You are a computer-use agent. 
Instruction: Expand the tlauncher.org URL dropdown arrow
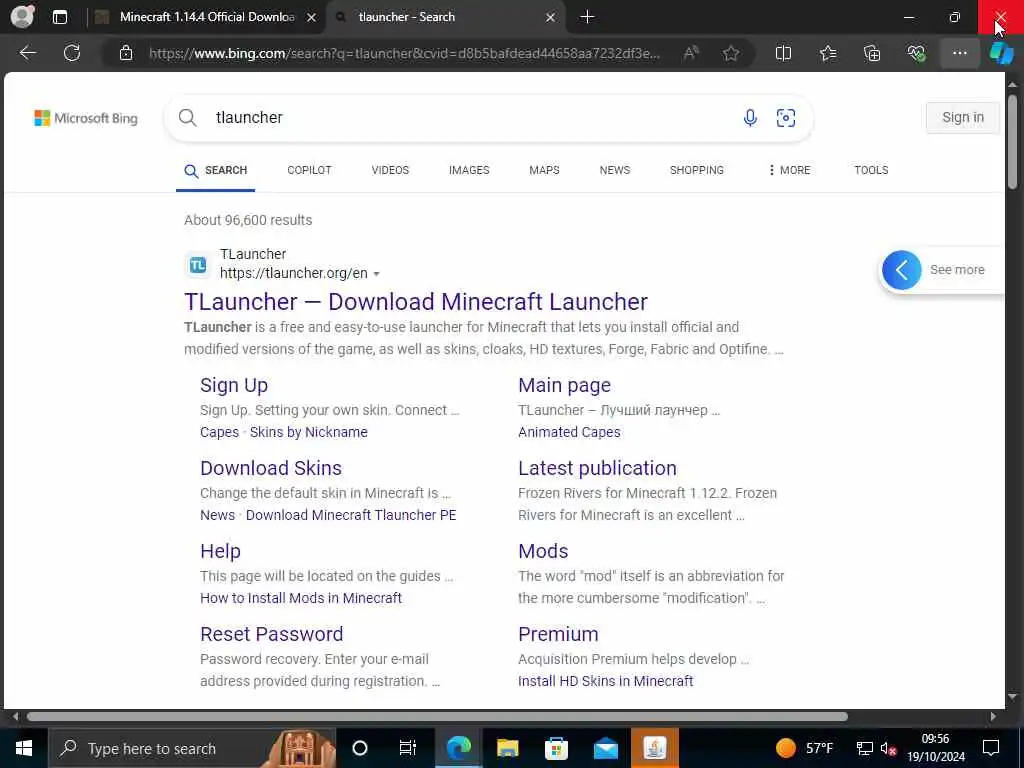[376, 274]
